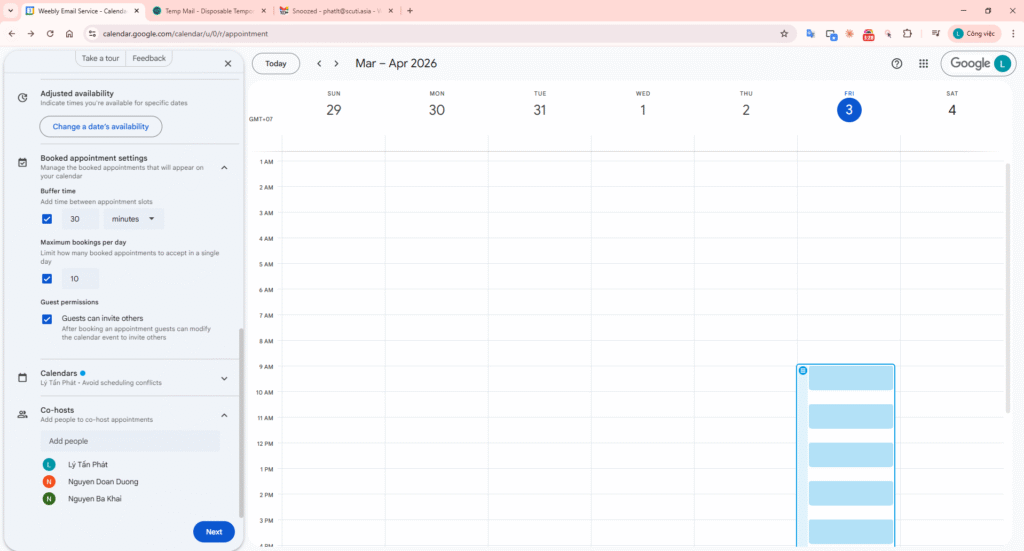Click Change a date's availability button
1024x551 pixels.
point(101,127)
